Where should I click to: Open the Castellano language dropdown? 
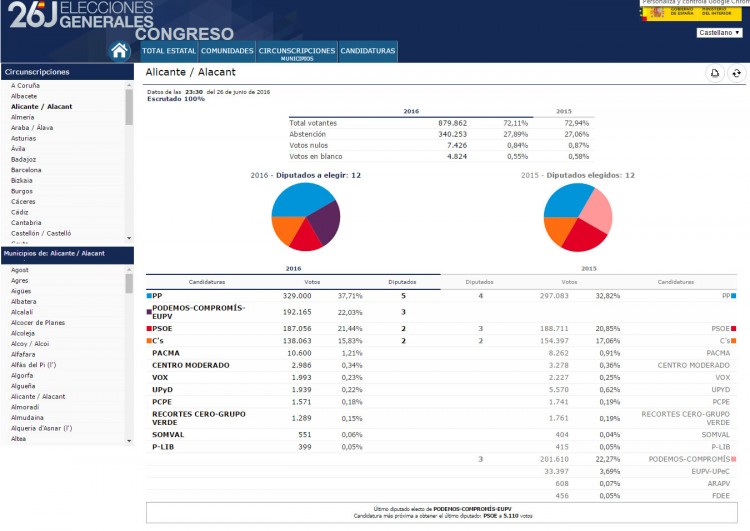[719, 33]
